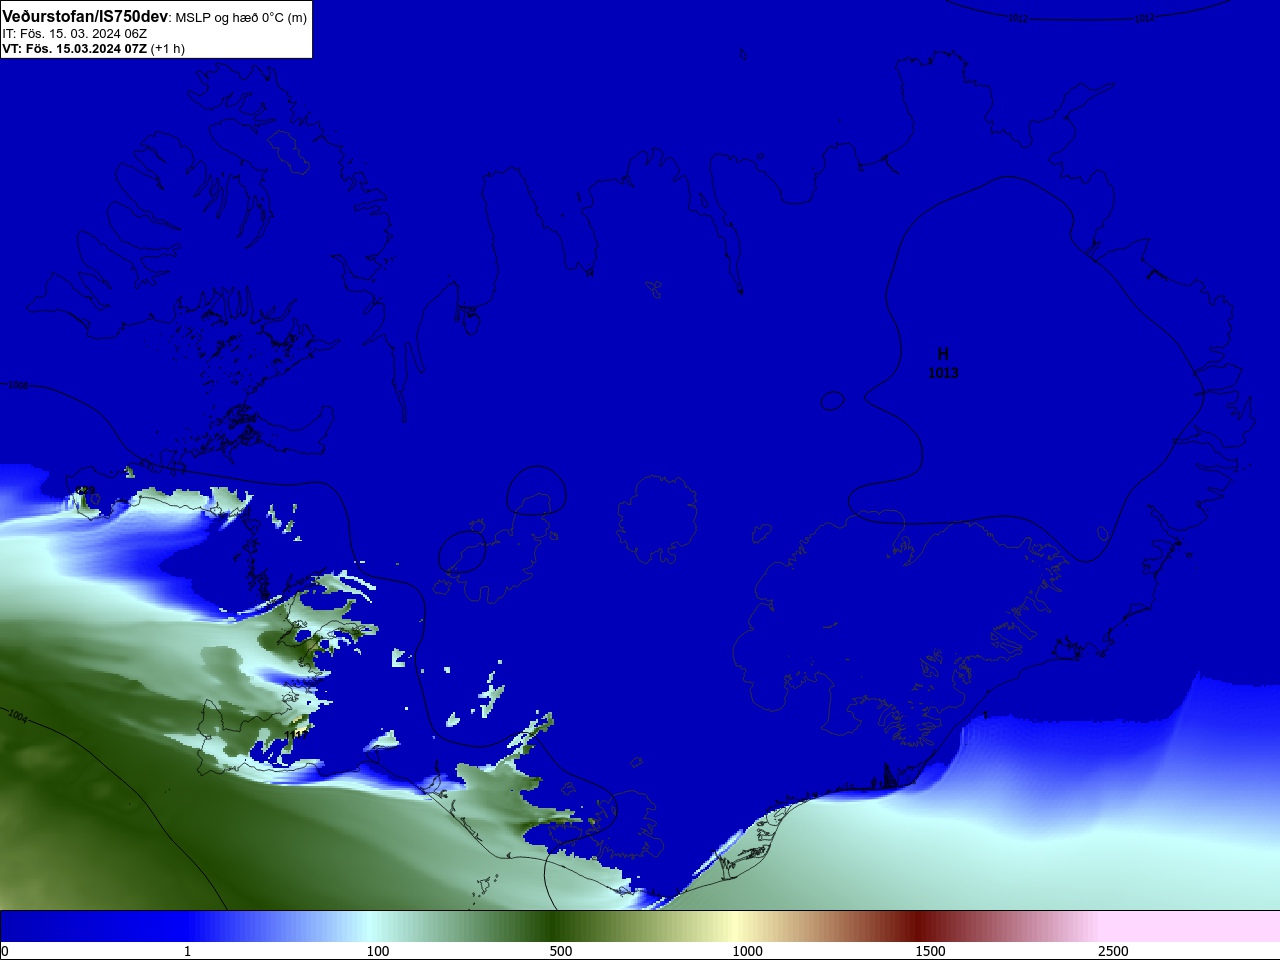Click the "100" label on the color scale
1280x960 pixels.
tap(378, 951)
